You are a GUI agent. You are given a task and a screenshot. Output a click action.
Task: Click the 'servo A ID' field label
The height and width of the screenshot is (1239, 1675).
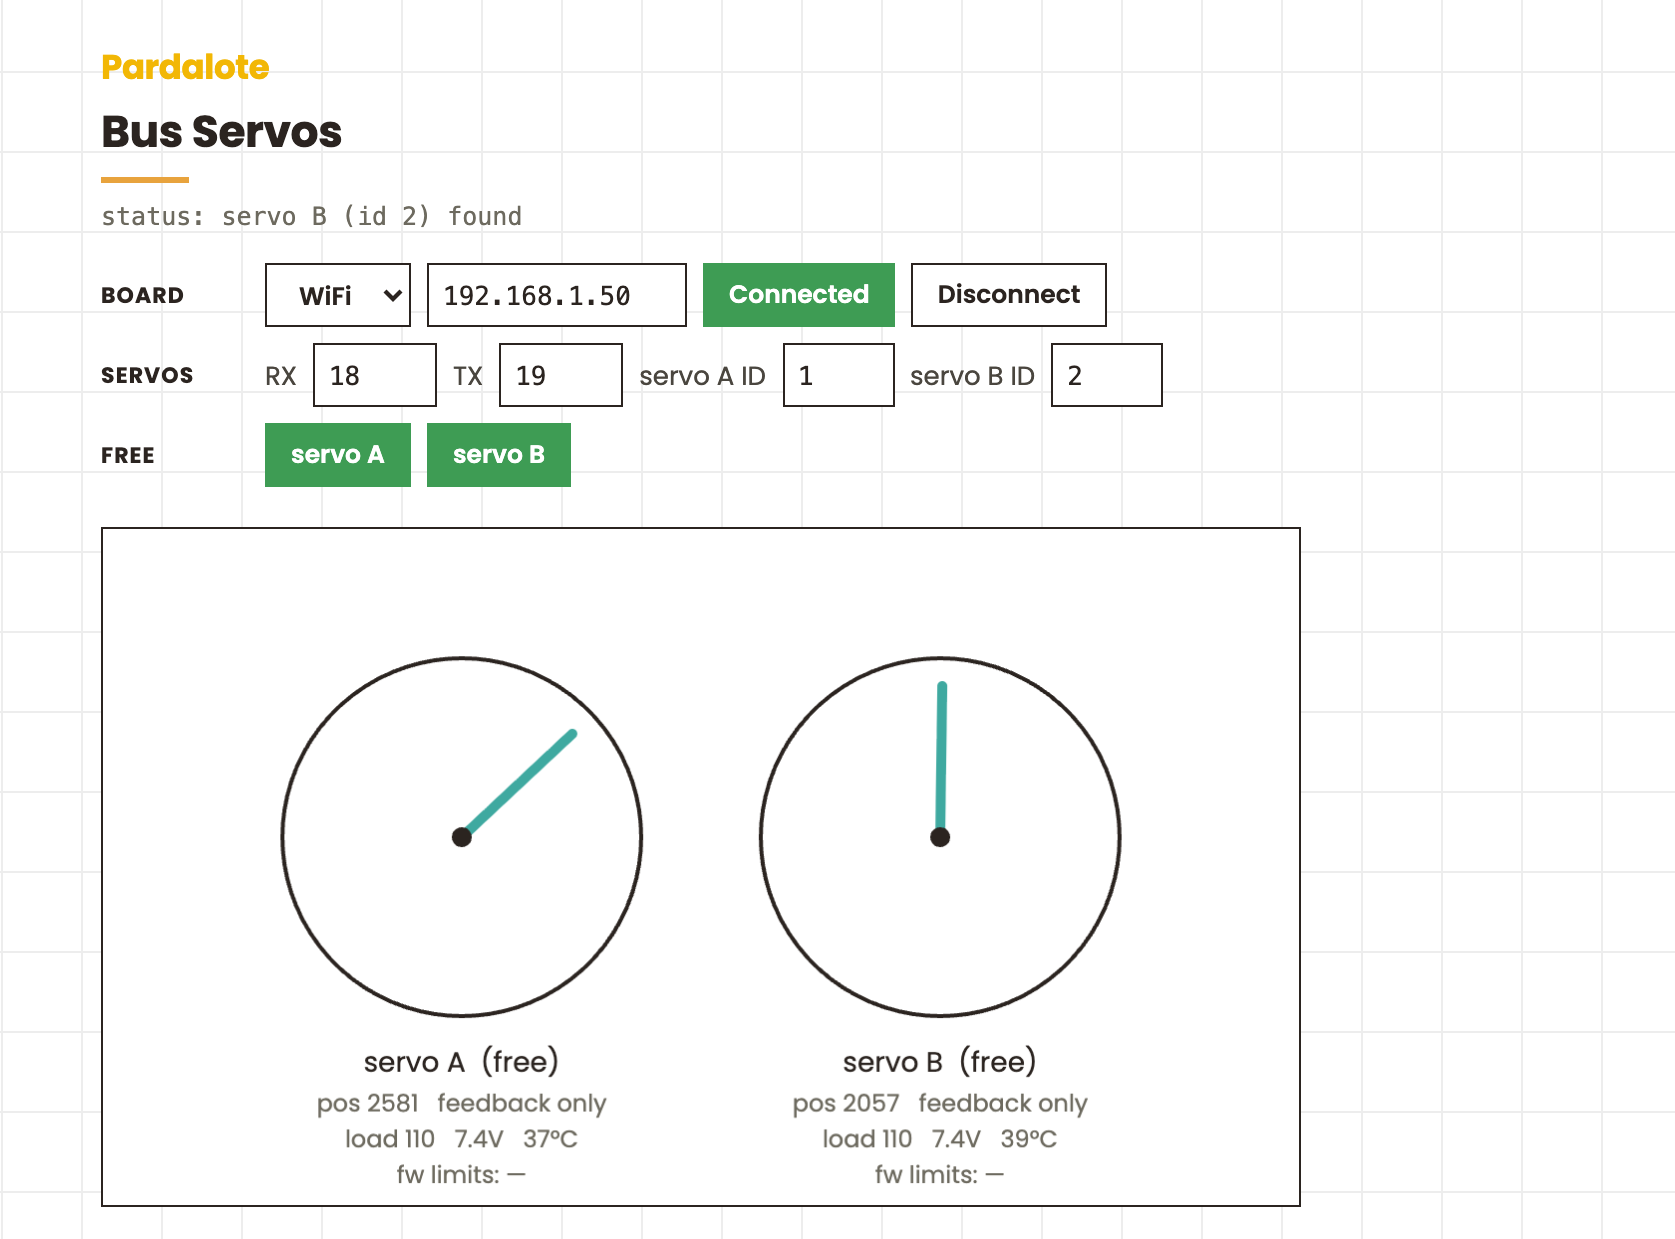702,376
